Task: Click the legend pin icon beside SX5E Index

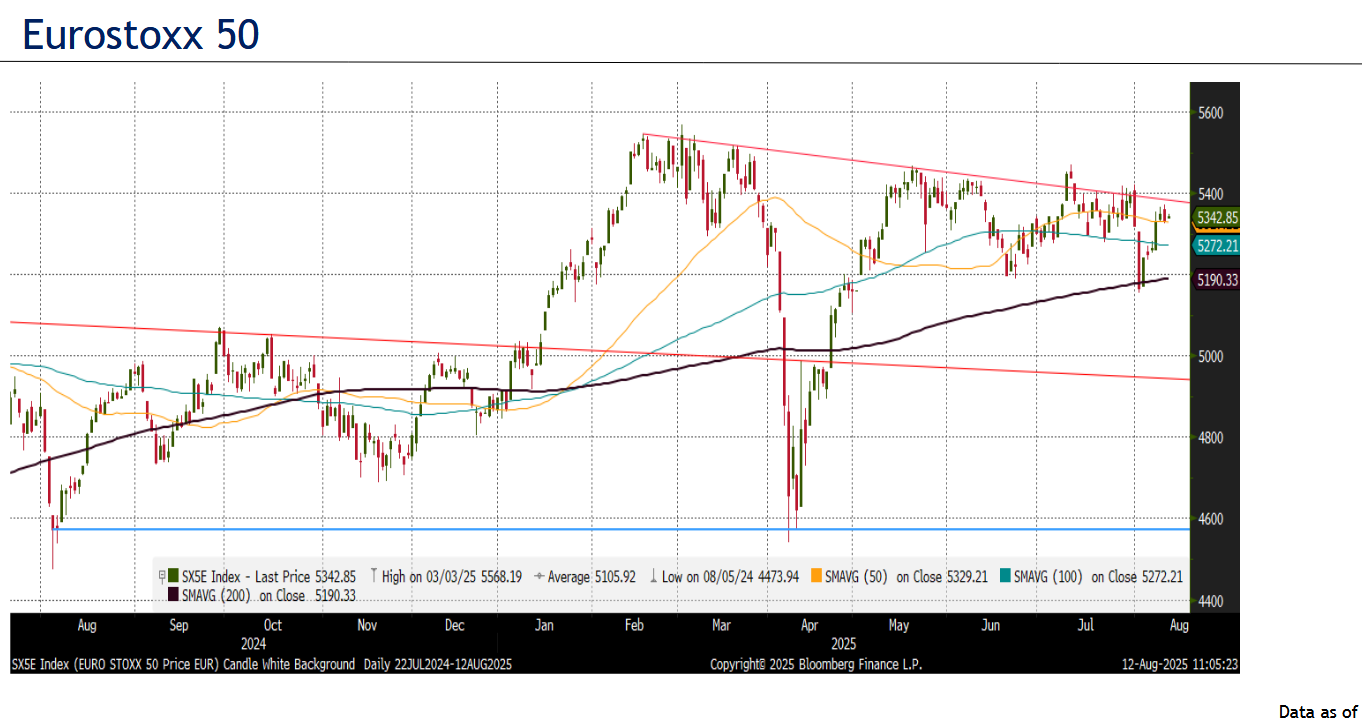Action: [x=162, y=577]
